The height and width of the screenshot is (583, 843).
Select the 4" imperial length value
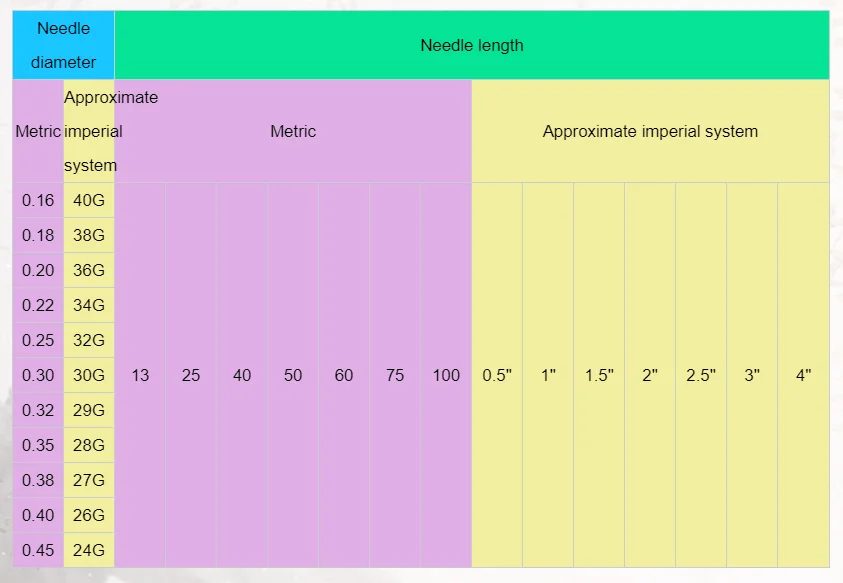click(x=803, y=375)
